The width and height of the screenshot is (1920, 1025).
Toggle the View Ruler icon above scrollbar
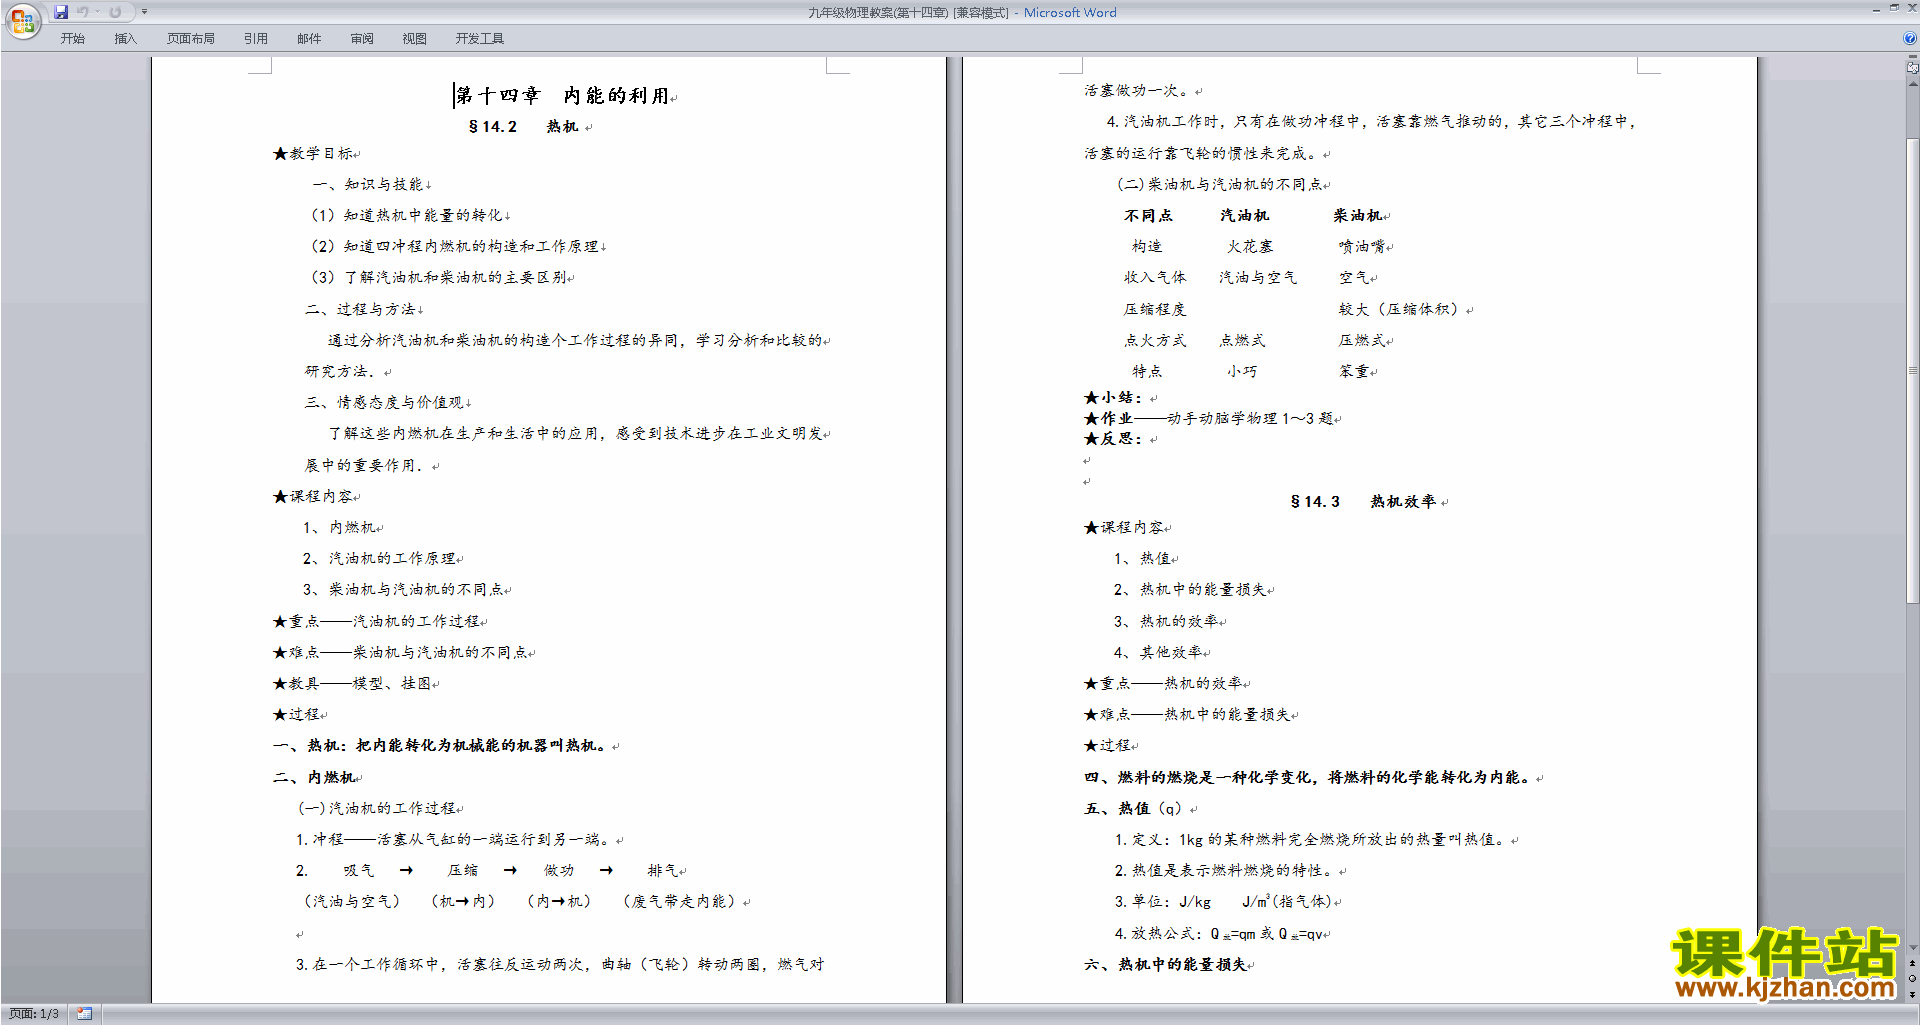[x=1913, y=68]
